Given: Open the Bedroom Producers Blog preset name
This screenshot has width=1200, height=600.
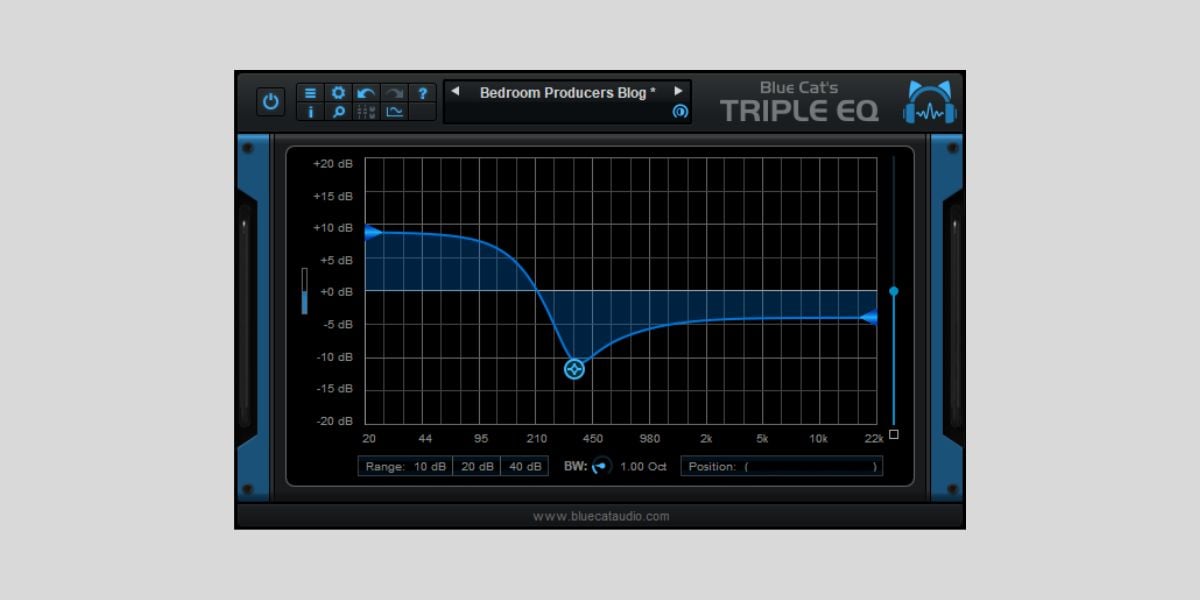Looking at the screenshot, I should (568, 92).
